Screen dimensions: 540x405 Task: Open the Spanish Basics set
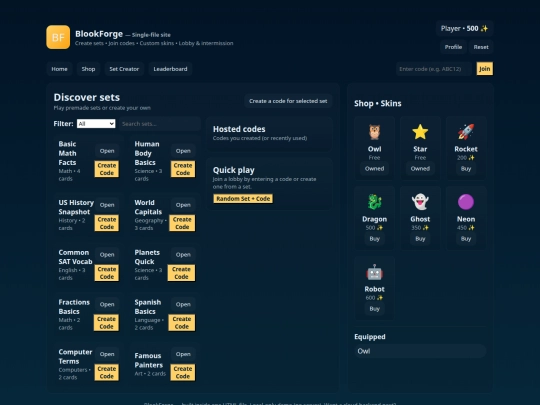click(183, 304)
